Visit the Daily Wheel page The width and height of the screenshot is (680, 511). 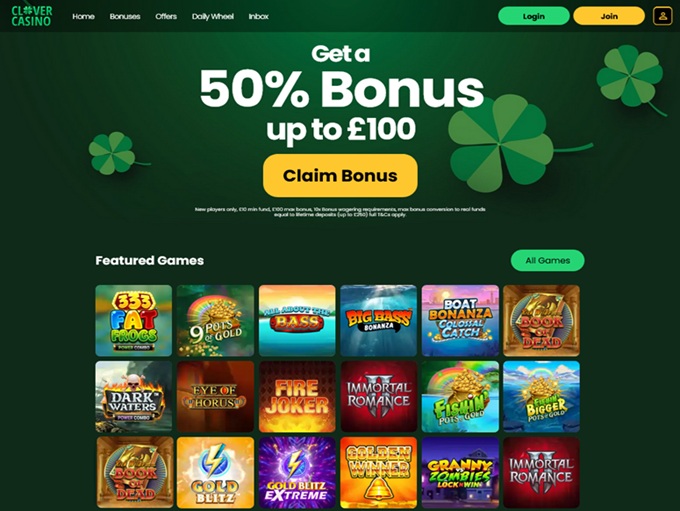click(212, 16)
